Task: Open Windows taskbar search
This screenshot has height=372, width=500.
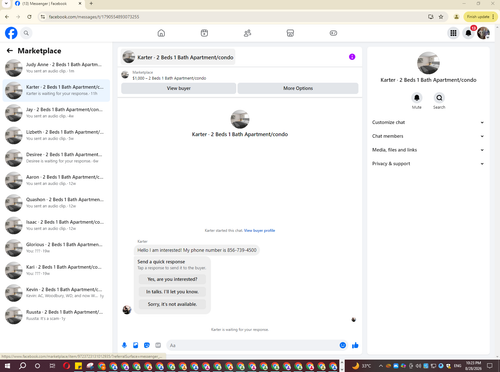Action: (22, 366)
